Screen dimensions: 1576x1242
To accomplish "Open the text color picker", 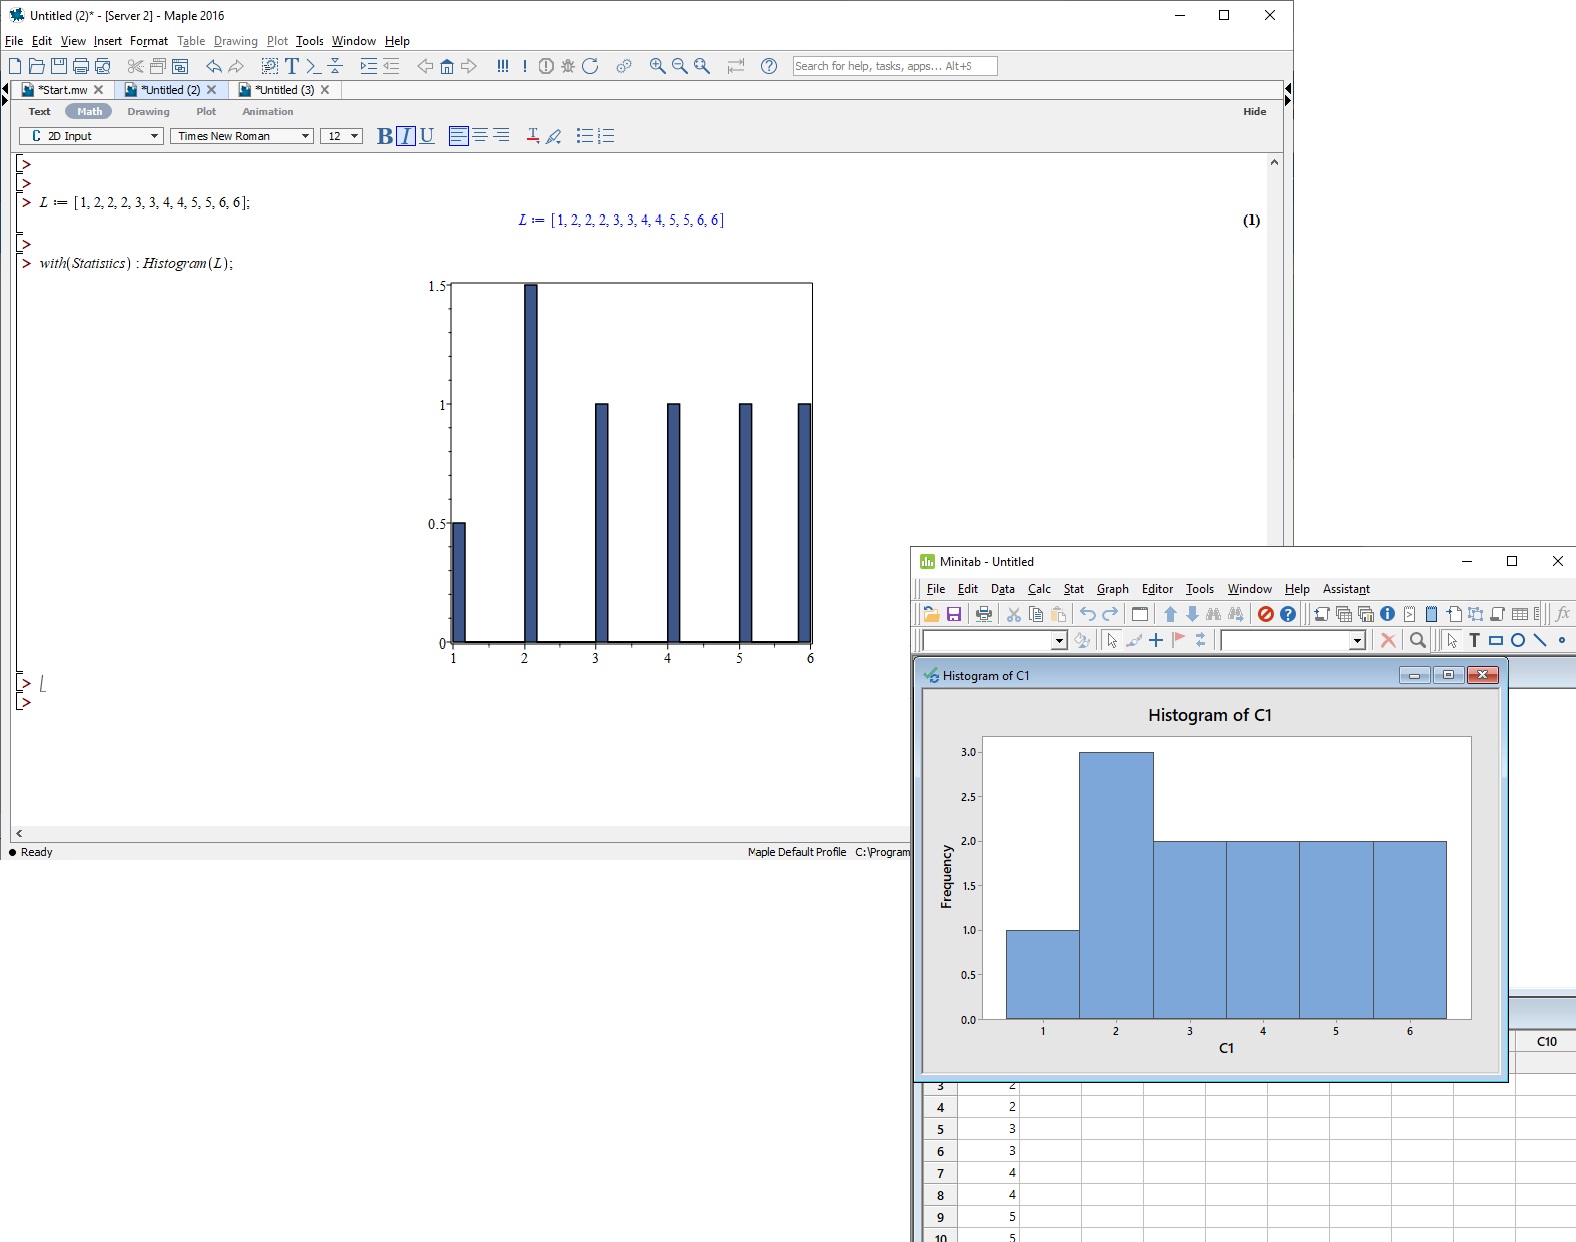I will 533,136.
